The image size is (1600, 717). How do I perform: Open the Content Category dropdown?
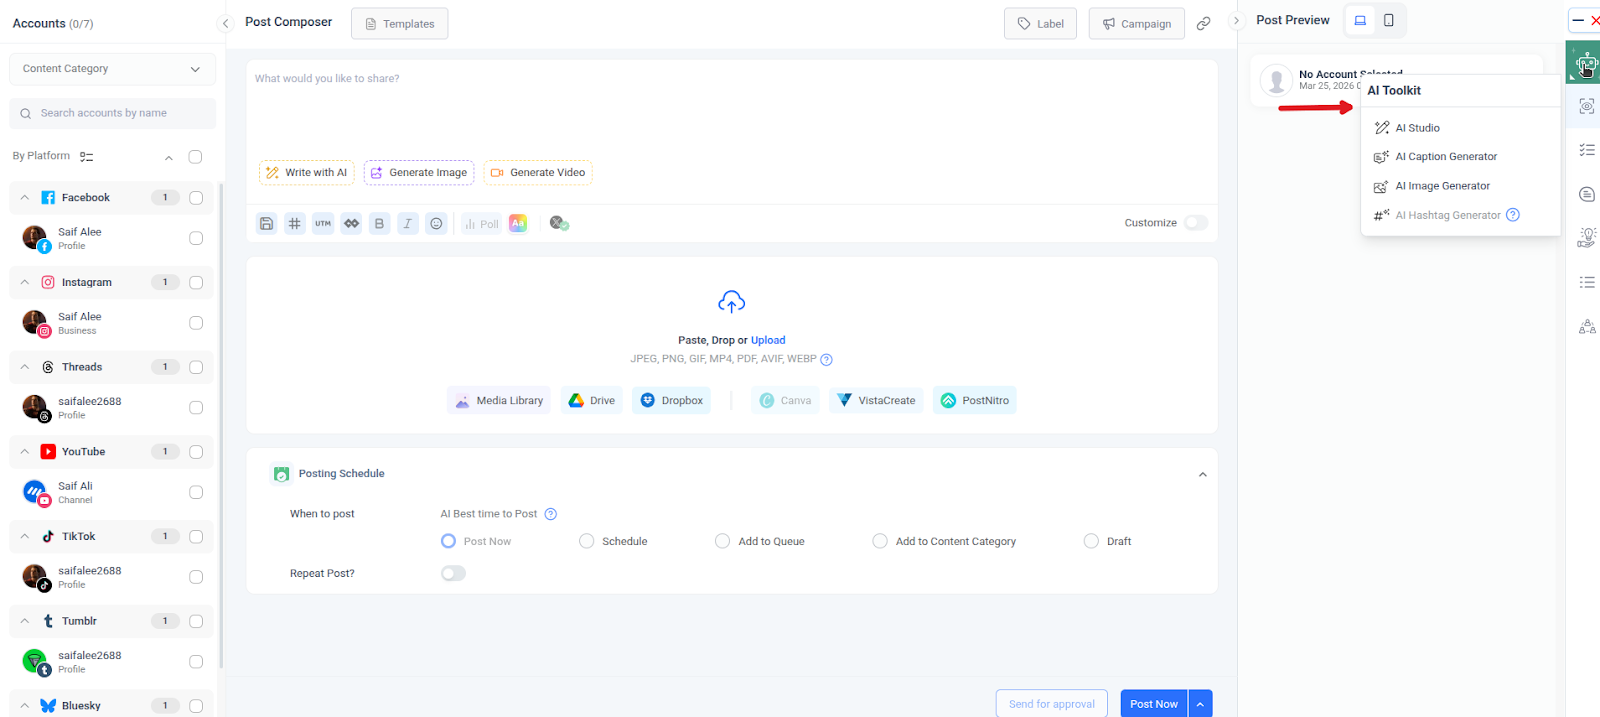pos(112,69)
